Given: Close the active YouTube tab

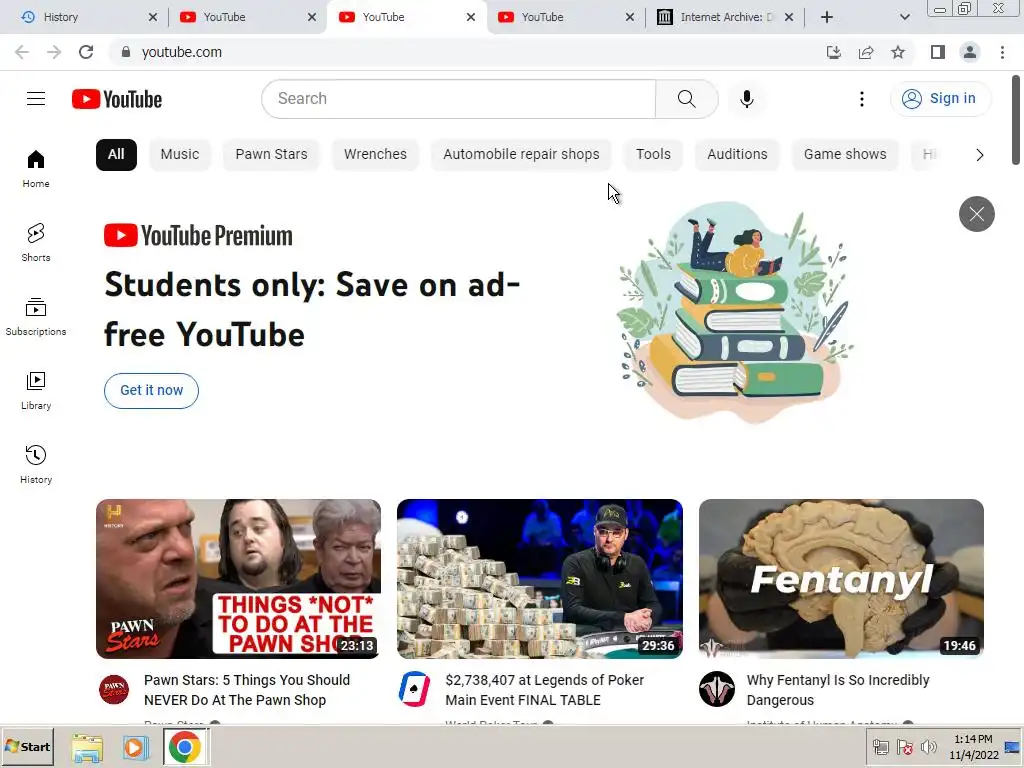Looking at the screenshot, I should coord(471,17).
